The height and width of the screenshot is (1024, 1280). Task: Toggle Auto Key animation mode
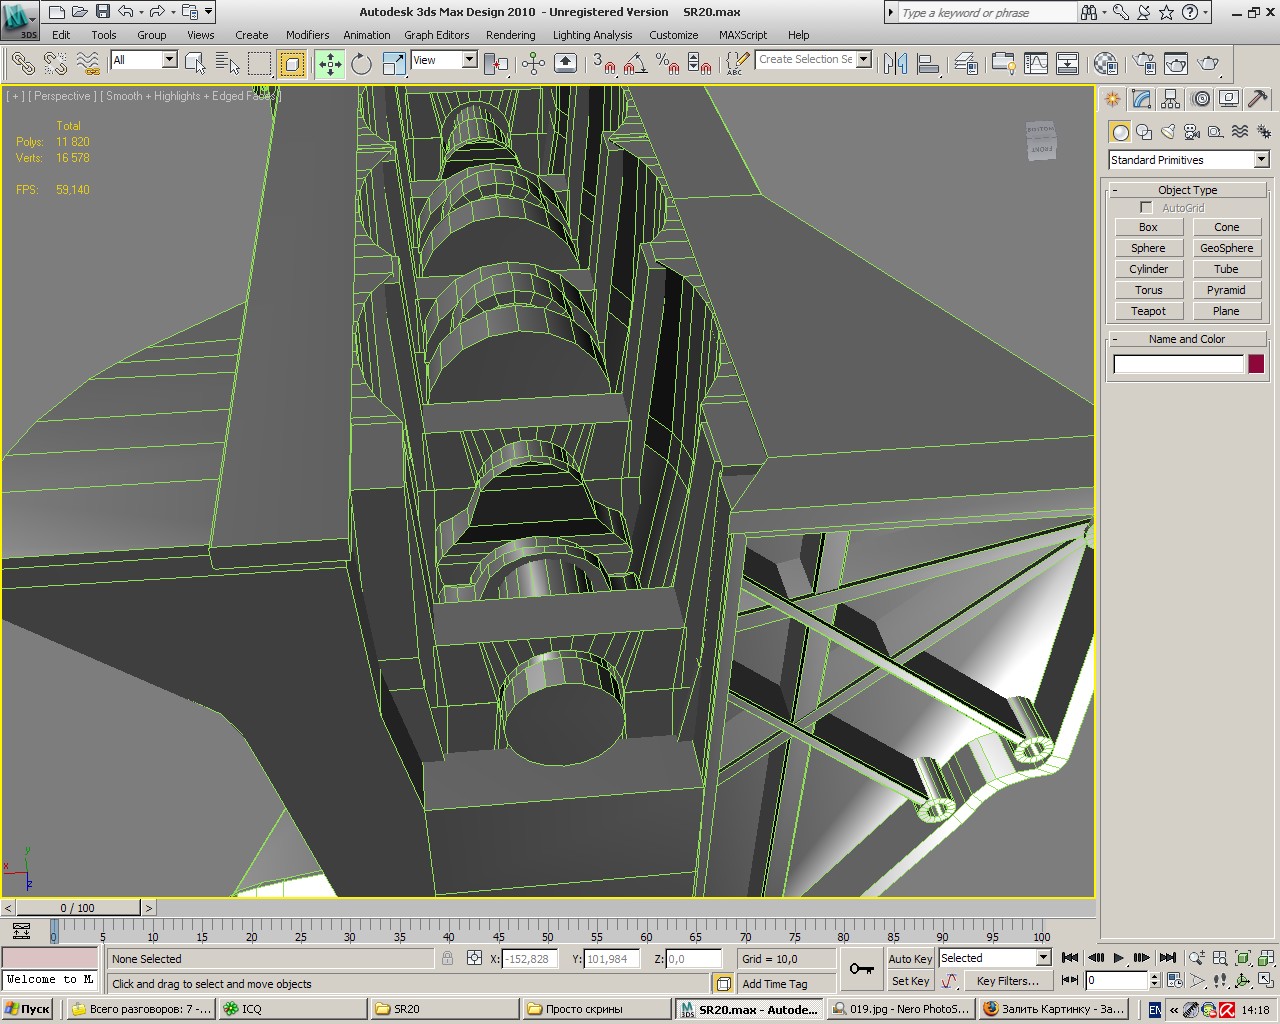coord(910,958)
